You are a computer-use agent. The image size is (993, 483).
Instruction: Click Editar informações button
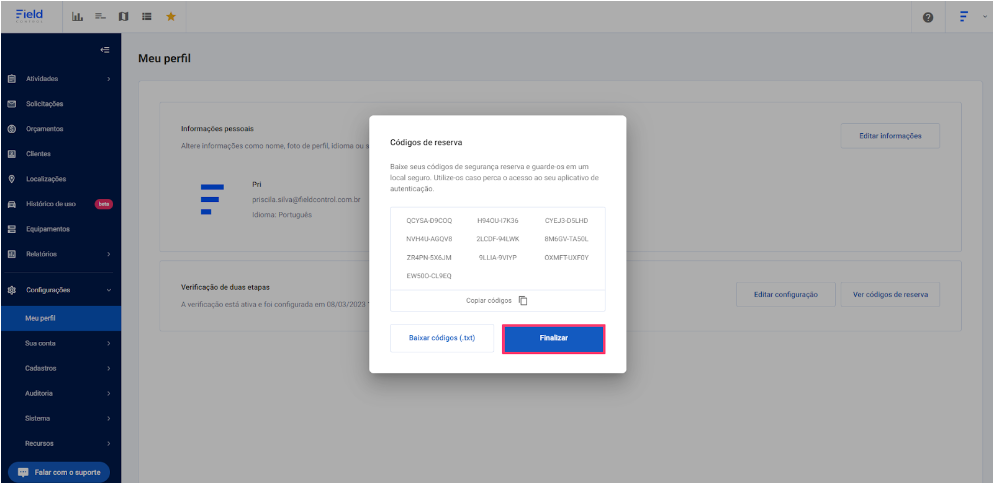pos(890,135)
